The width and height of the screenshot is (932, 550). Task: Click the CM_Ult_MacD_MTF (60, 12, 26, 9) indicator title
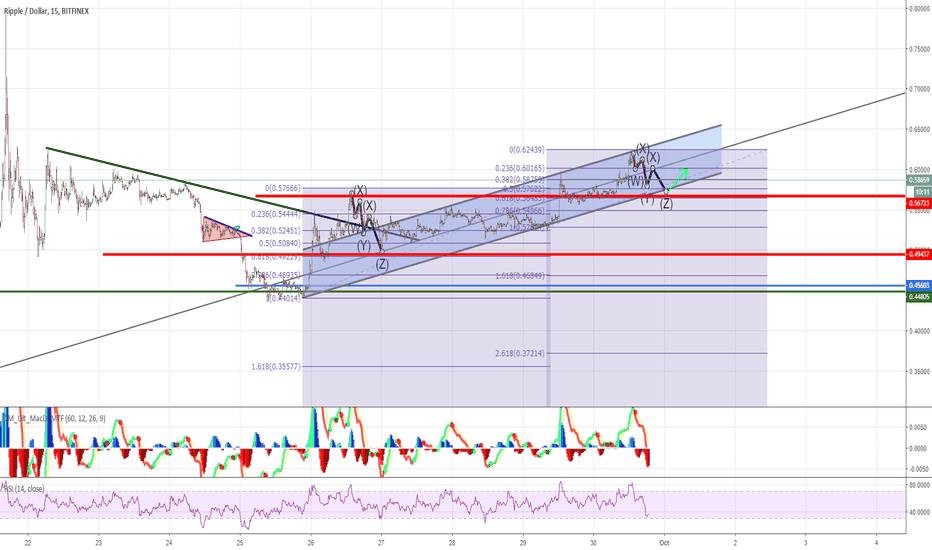[x=55, y=419]
